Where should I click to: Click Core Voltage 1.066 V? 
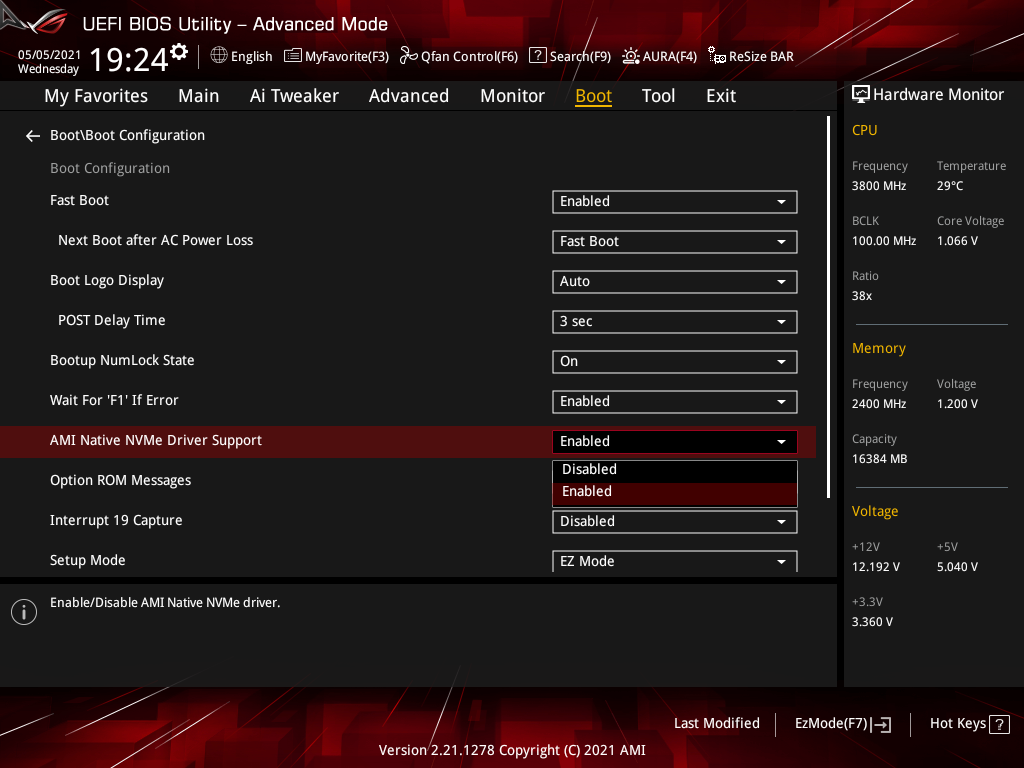957,241
